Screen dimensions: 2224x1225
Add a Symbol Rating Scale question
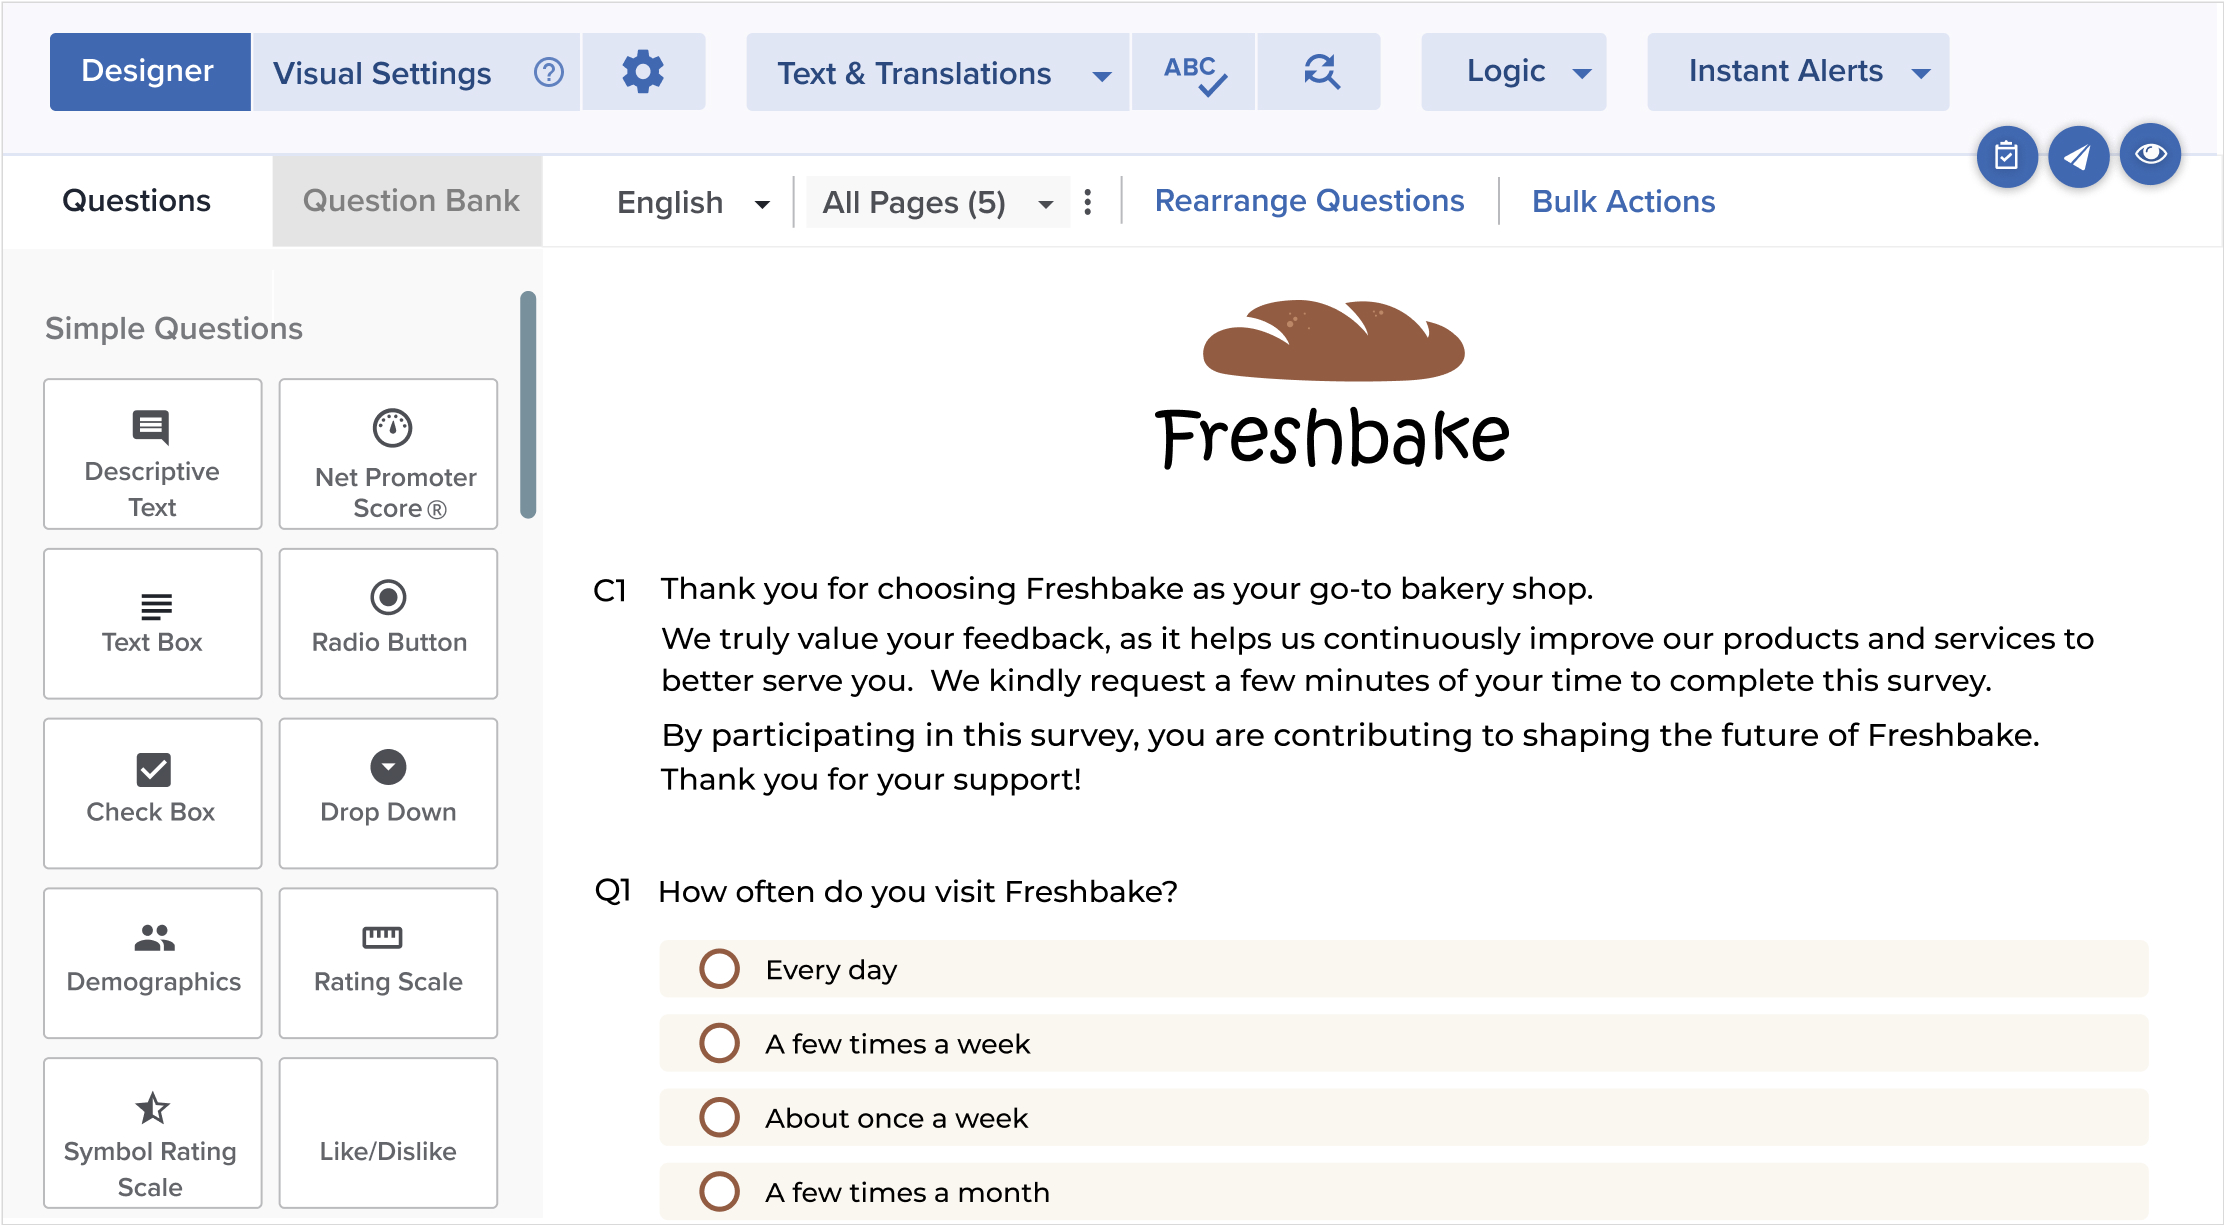coord(152,1133)
